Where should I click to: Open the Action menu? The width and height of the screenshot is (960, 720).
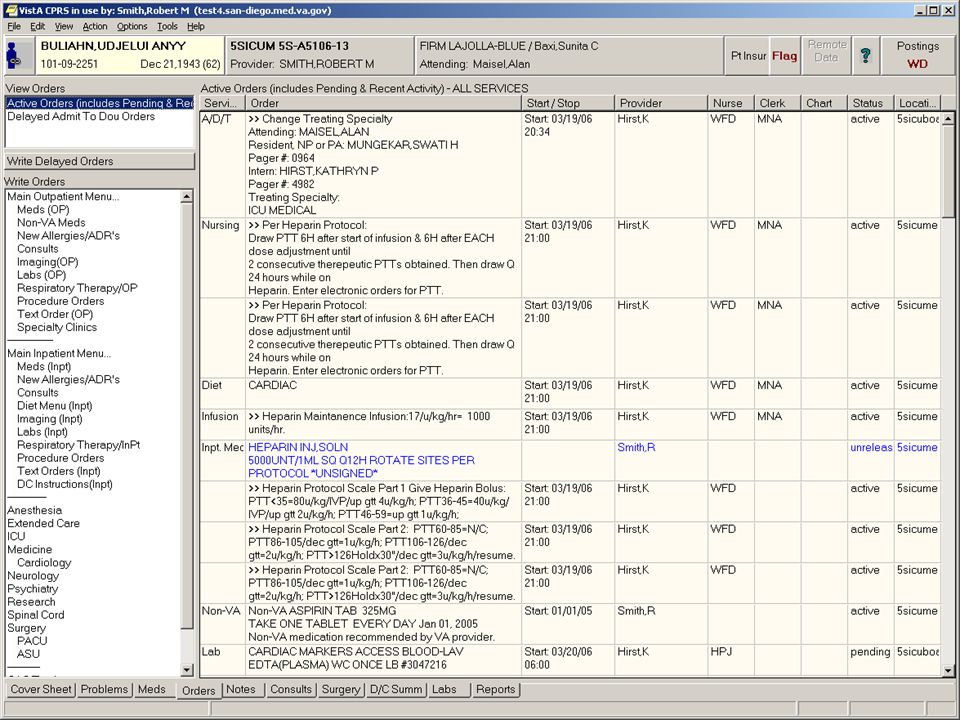pos(95,26)
